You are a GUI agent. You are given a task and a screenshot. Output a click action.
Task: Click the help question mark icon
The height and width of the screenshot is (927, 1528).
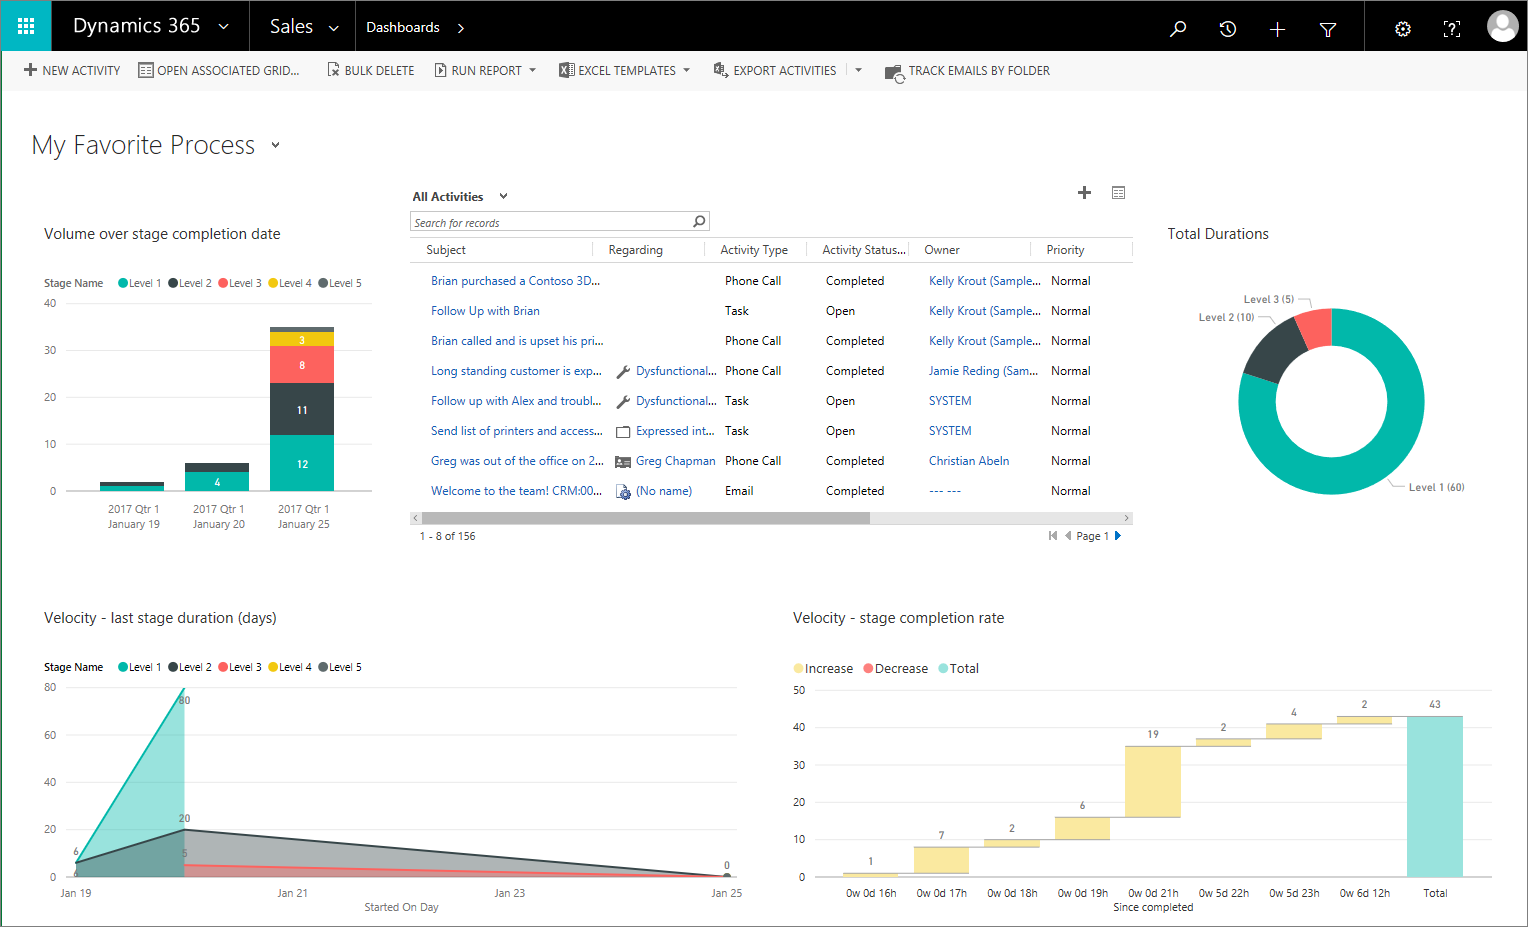point(1452,28)
